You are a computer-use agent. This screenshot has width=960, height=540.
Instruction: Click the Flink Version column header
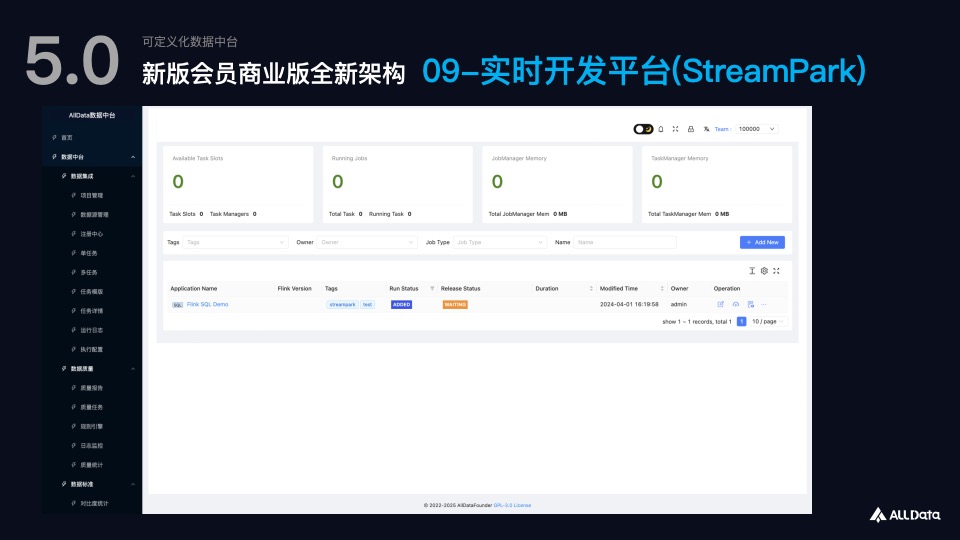(x=294, y=288)
